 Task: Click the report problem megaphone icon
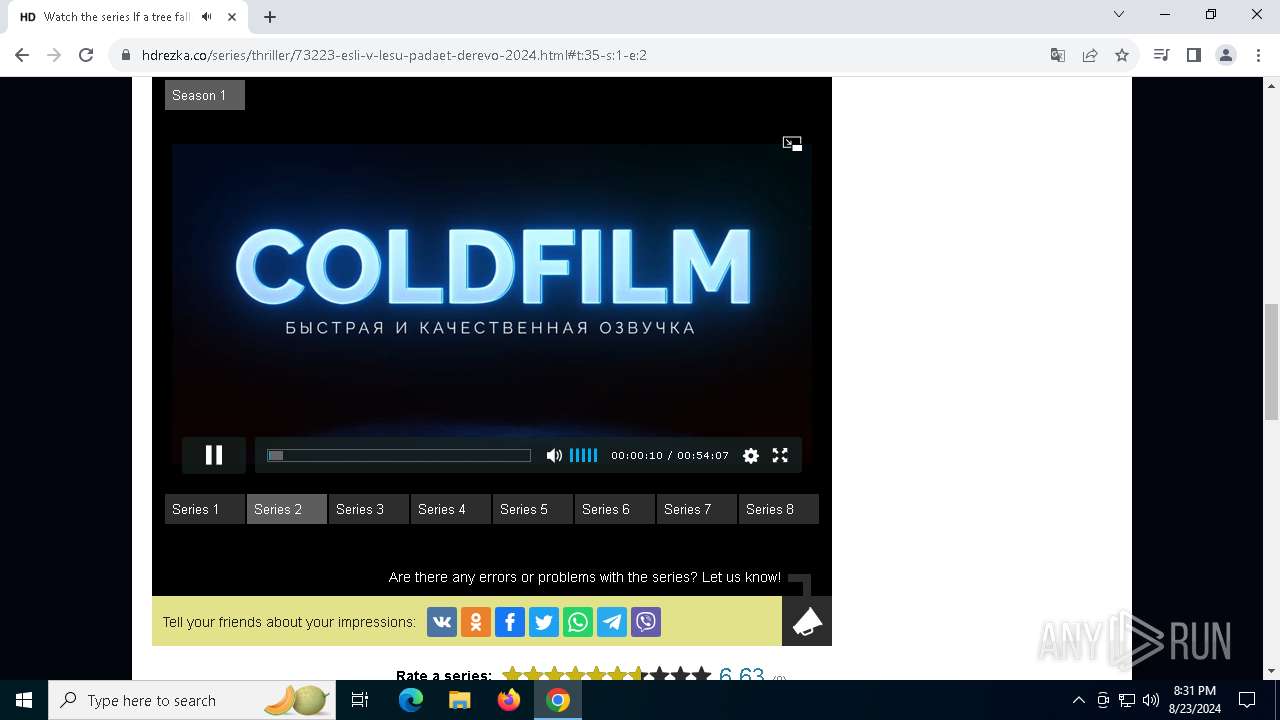click(807, 621)
